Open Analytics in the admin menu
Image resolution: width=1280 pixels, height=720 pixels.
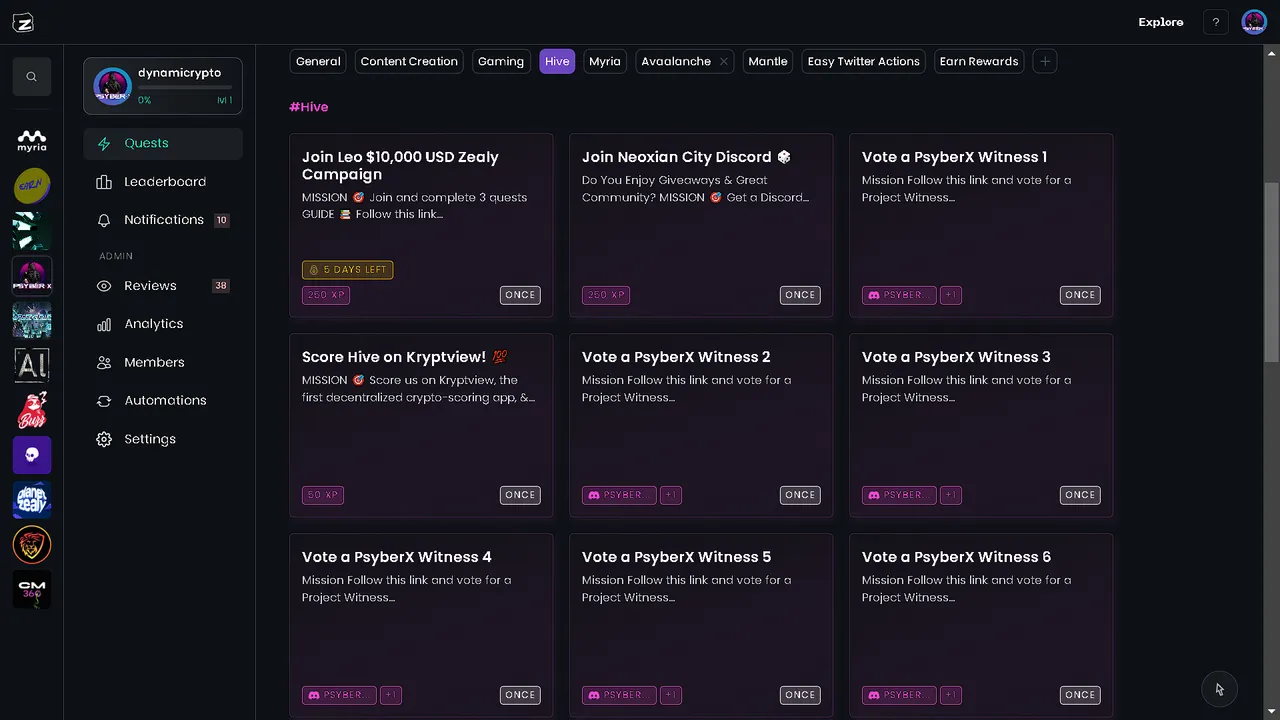[163, 324]
